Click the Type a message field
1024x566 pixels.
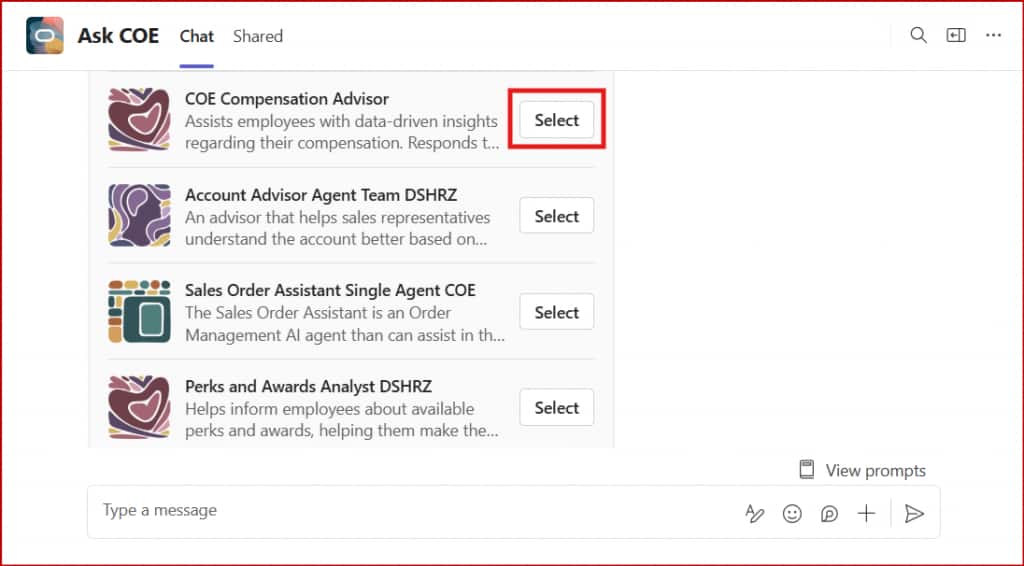pos(400,511)
